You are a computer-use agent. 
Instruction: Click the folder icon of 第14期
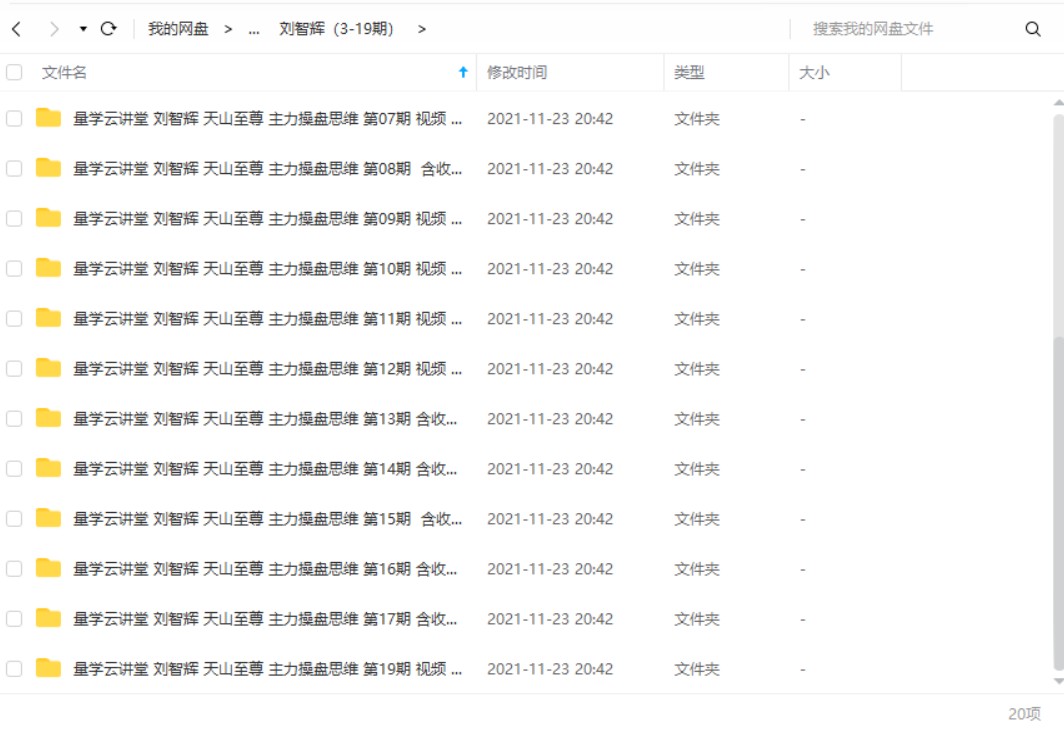pyautogui.click(x=48, y=467)
